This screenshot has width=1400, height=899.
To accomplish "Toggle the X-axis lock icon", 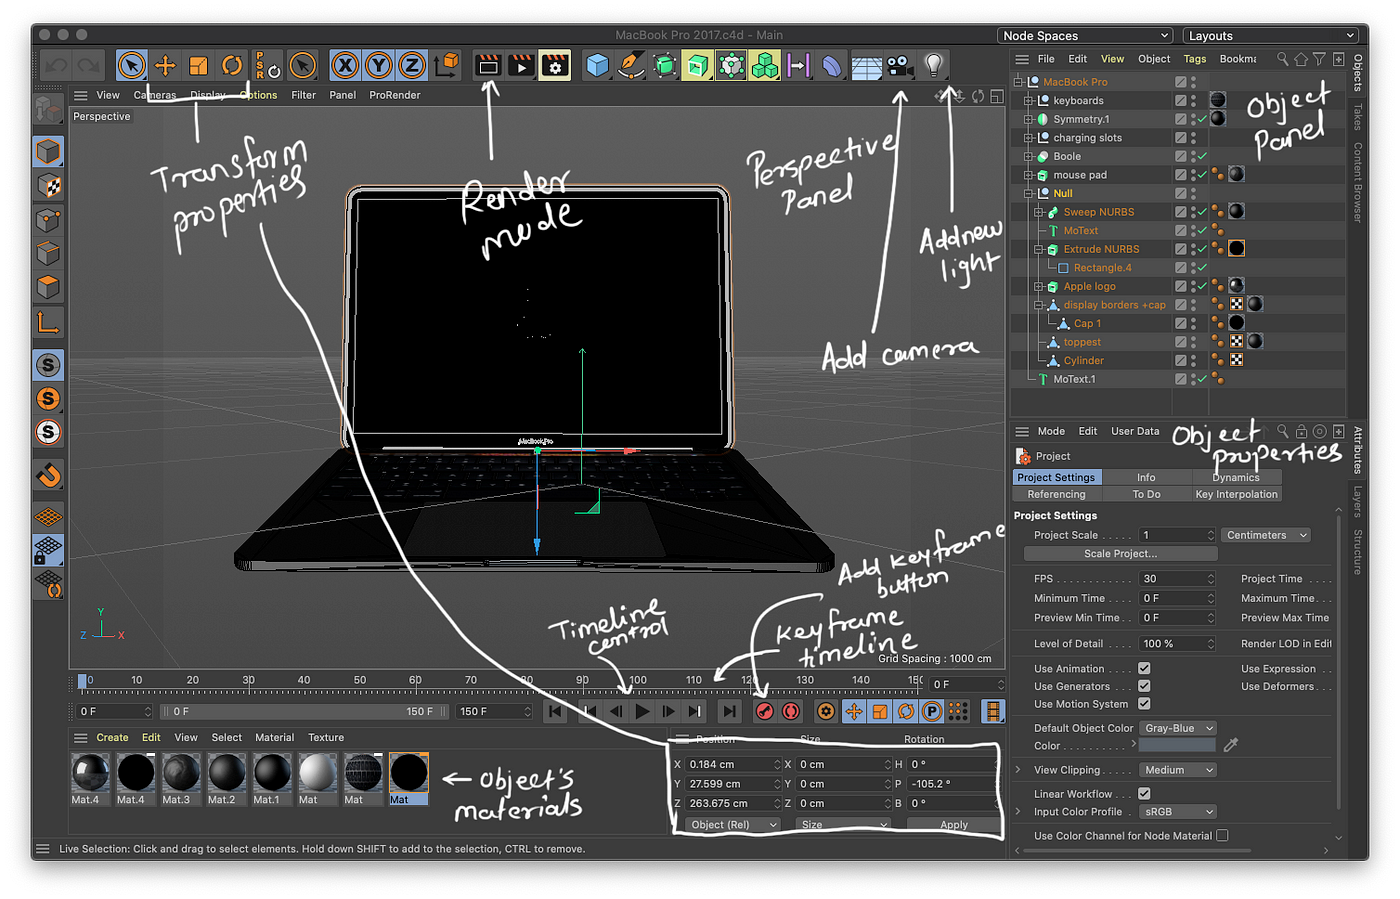I will 345,66.
